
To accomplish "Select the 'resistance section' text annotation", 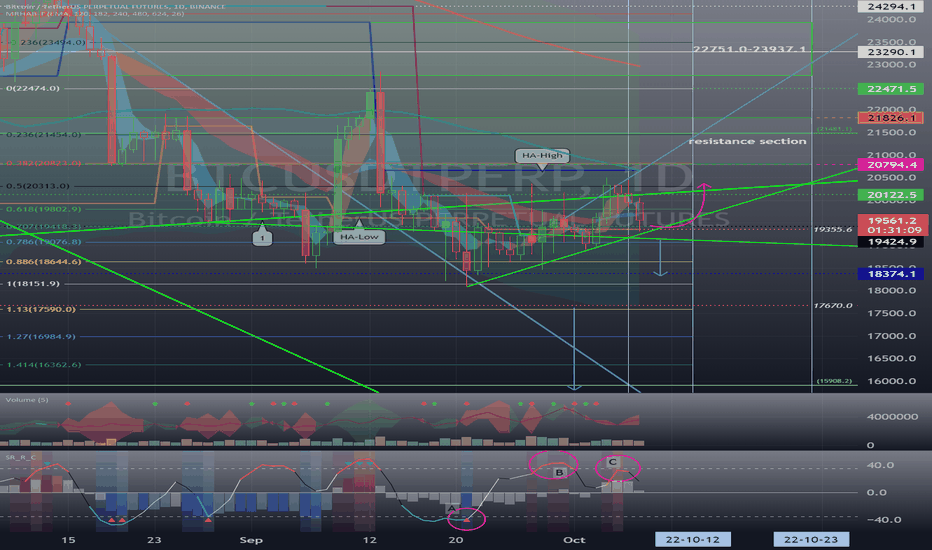I will point(747,142).
